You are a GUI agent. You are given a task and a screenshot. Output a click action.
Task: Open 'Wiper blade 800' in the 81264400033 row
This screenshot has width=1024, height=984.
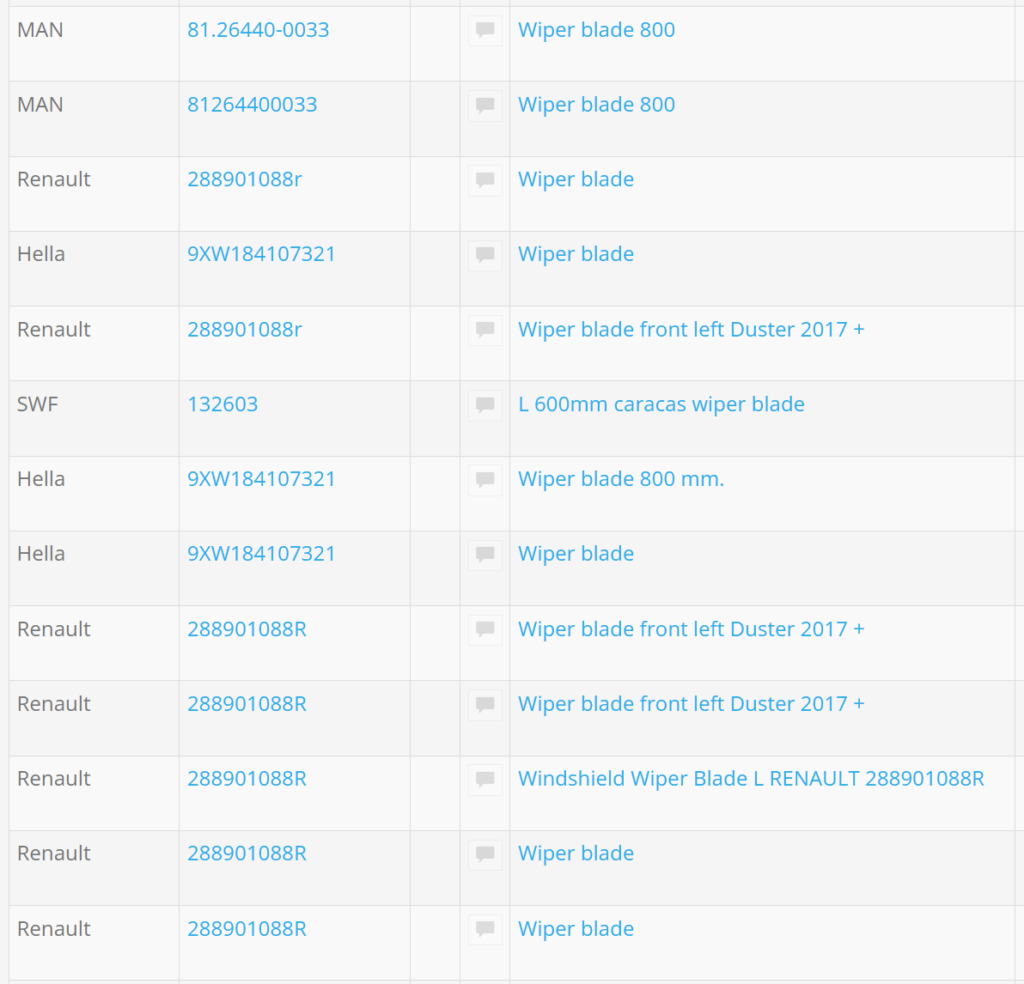click(x=596, y=104)
